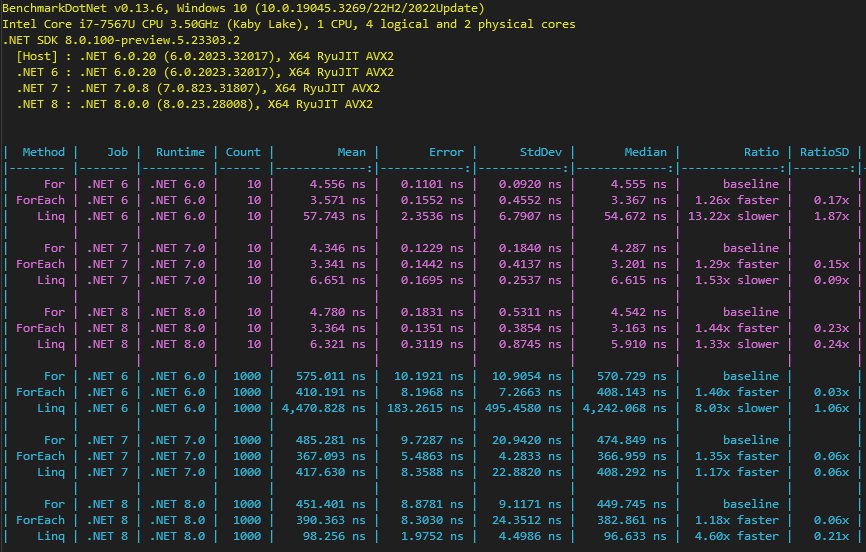Image resolution: width=866 pixels, height=552 pixels.
Task: Click the RatioSD column header
Action: (825, 152)
